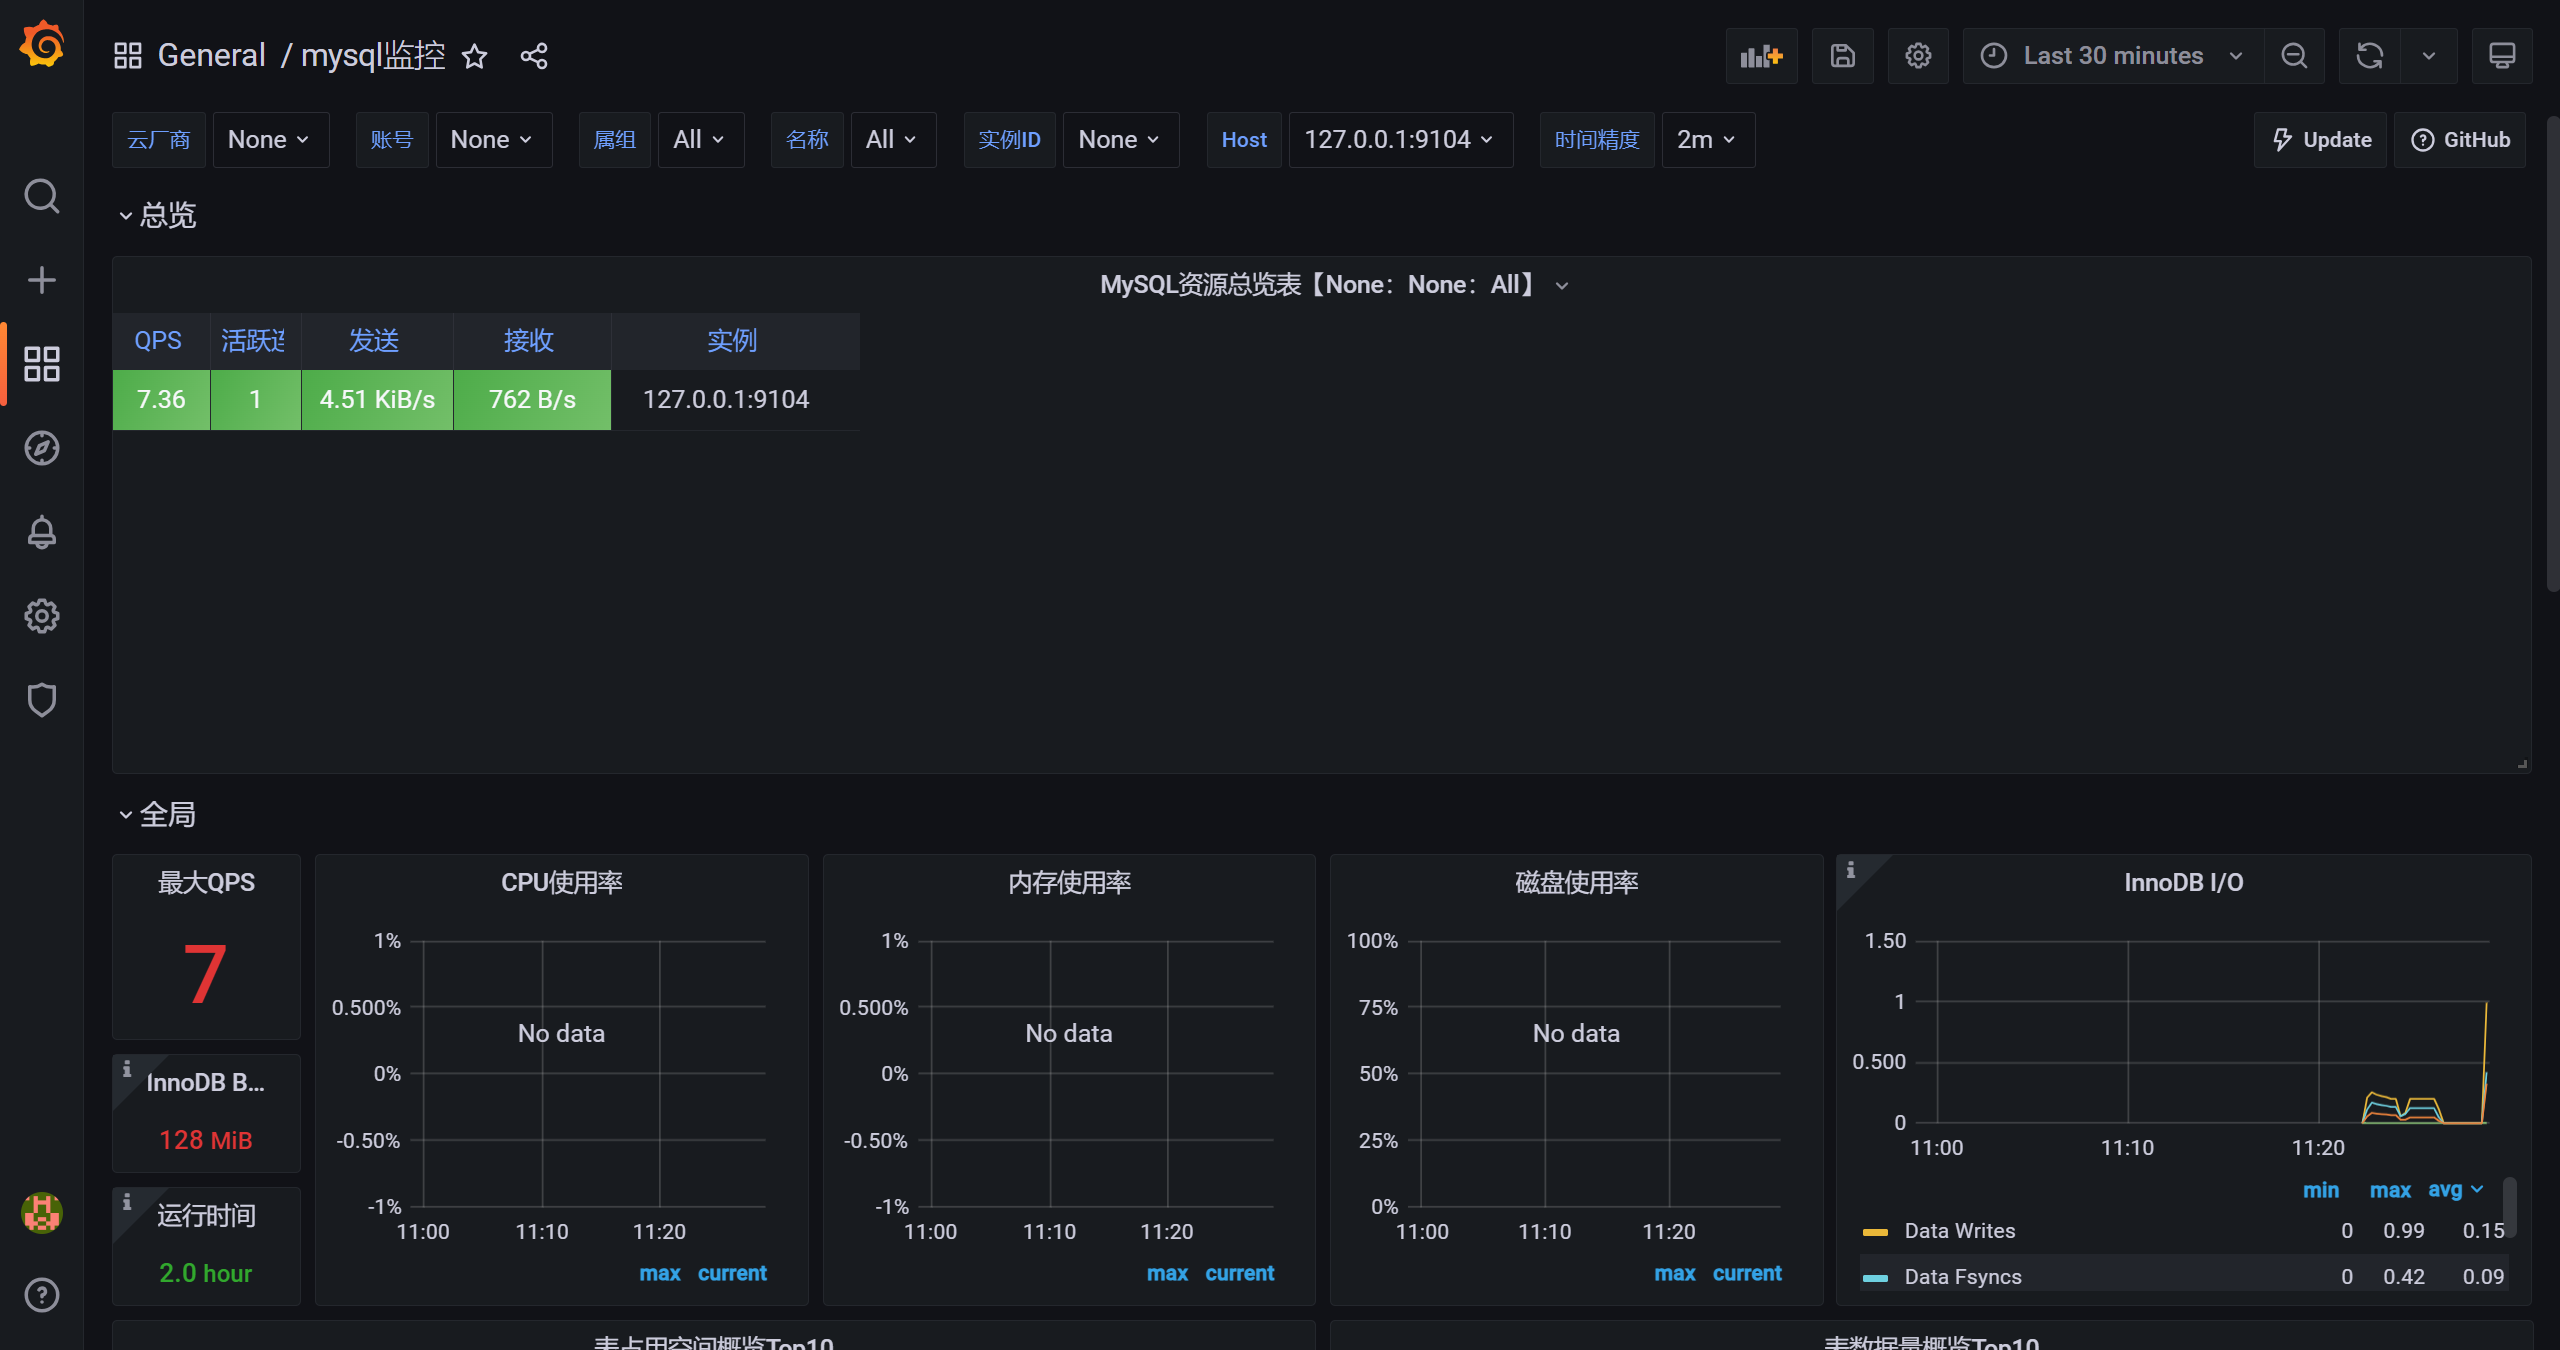The width and height of the screenshot is (2560, 1350).
Task: Open the user avatar profile menu
Action: tap(42, 1213)
